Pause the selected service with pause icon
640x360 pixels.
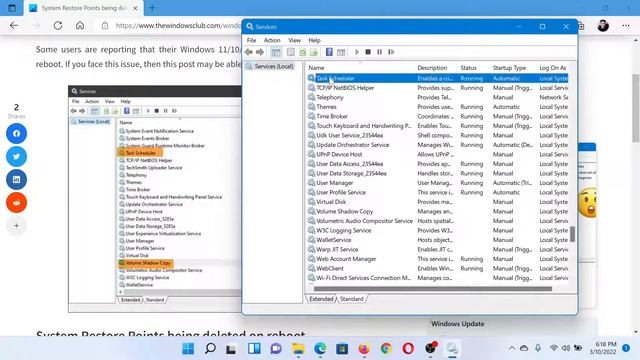coord(380,52)
